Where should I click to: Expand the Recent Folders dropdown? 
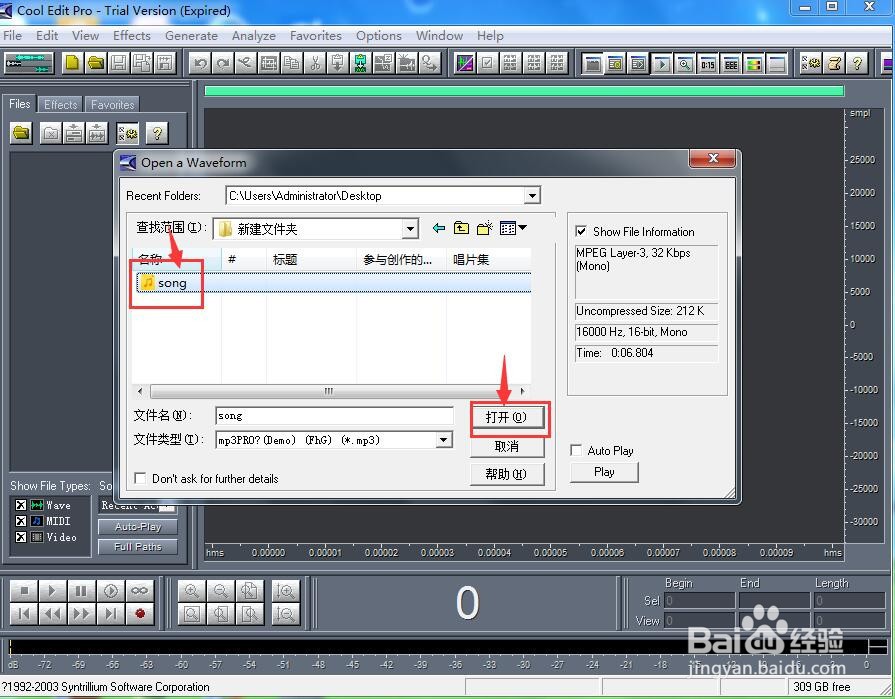tap(532, 196)
